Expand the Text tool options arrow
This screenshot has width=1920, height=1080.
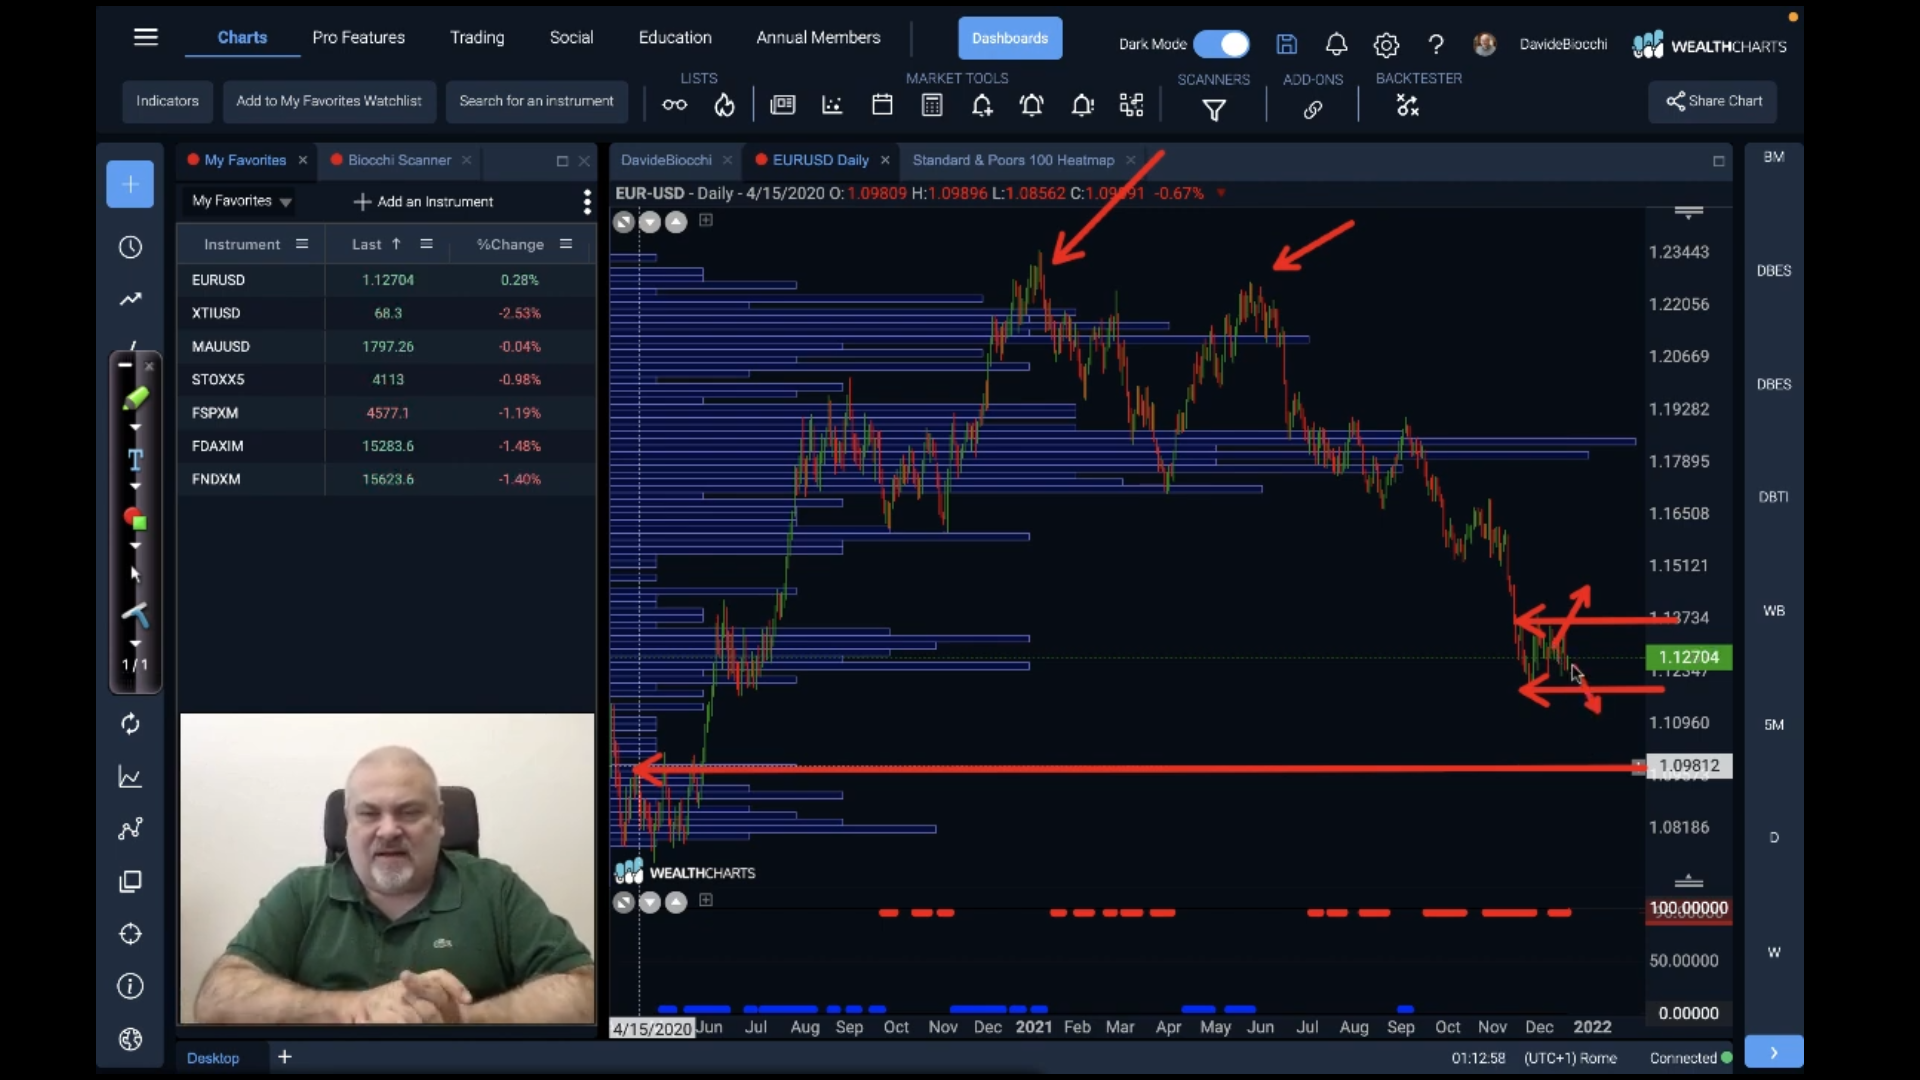tap(135, 487)
